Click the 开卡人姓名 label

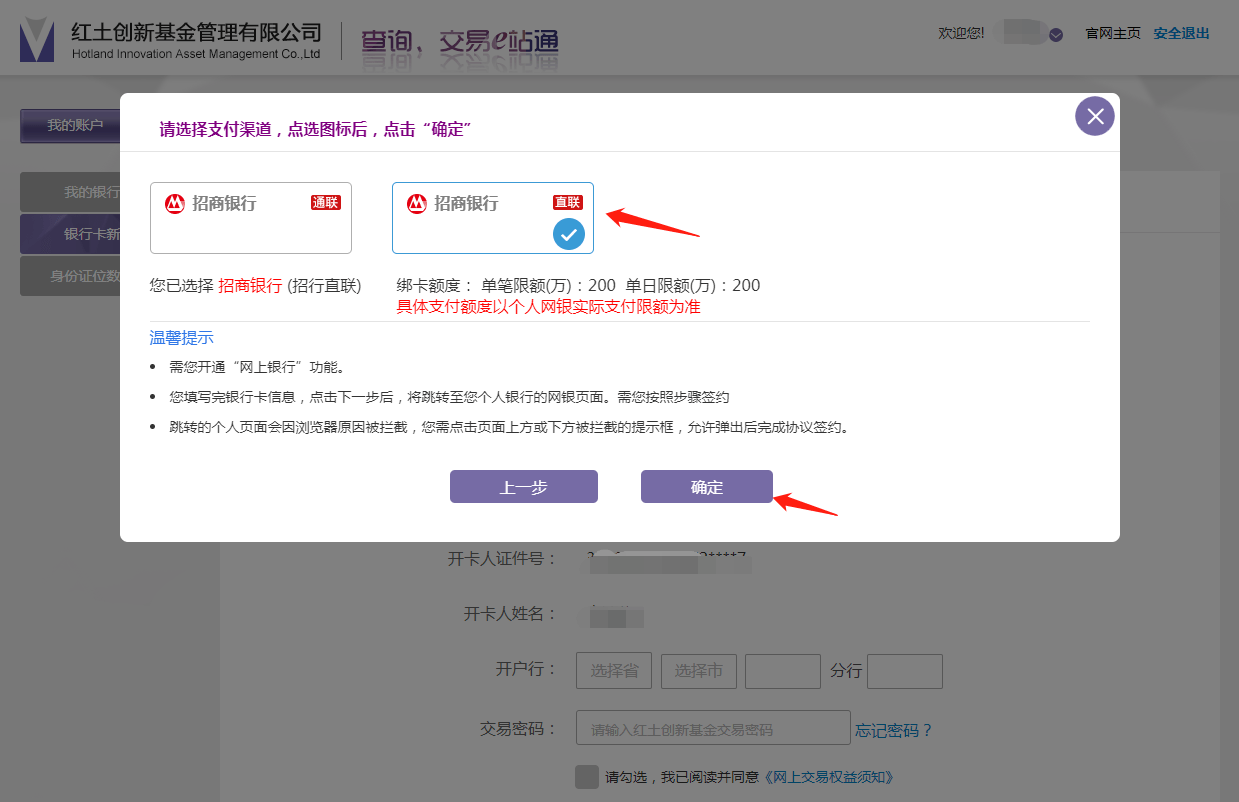click(x=511, y=614)
